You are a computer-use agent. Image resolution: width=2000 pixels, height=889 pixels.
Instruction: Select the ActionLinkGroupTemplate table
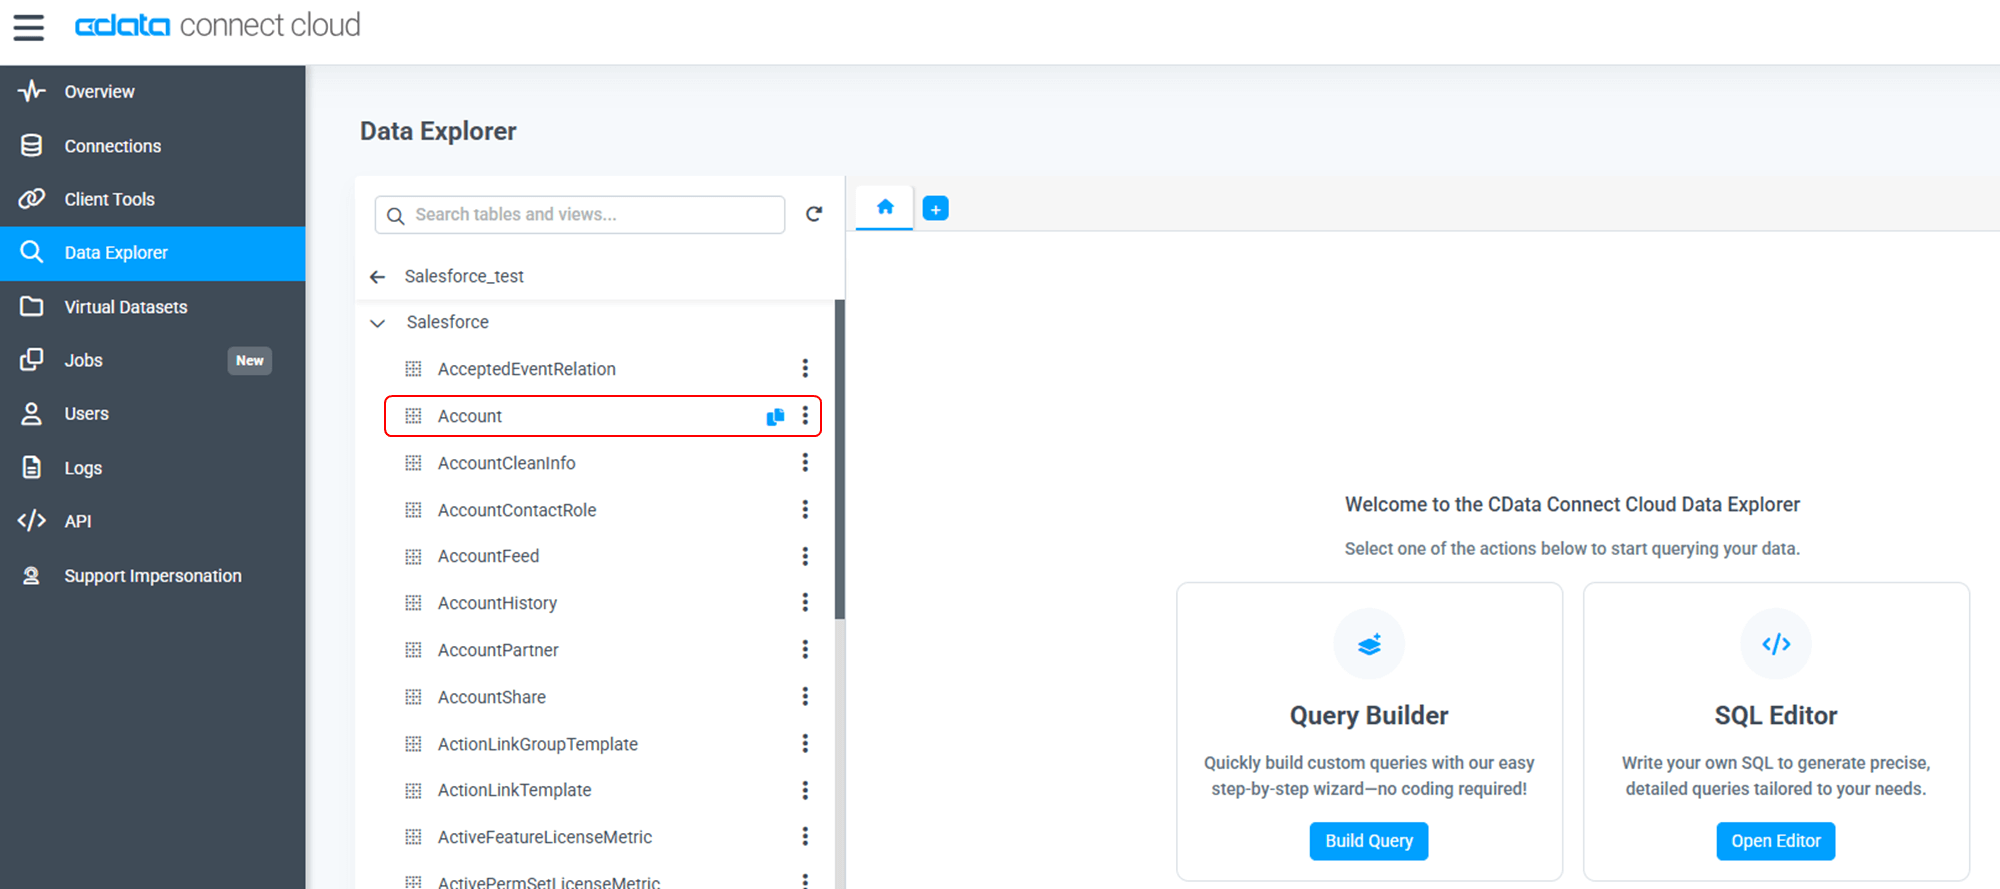tap(537, 744)
